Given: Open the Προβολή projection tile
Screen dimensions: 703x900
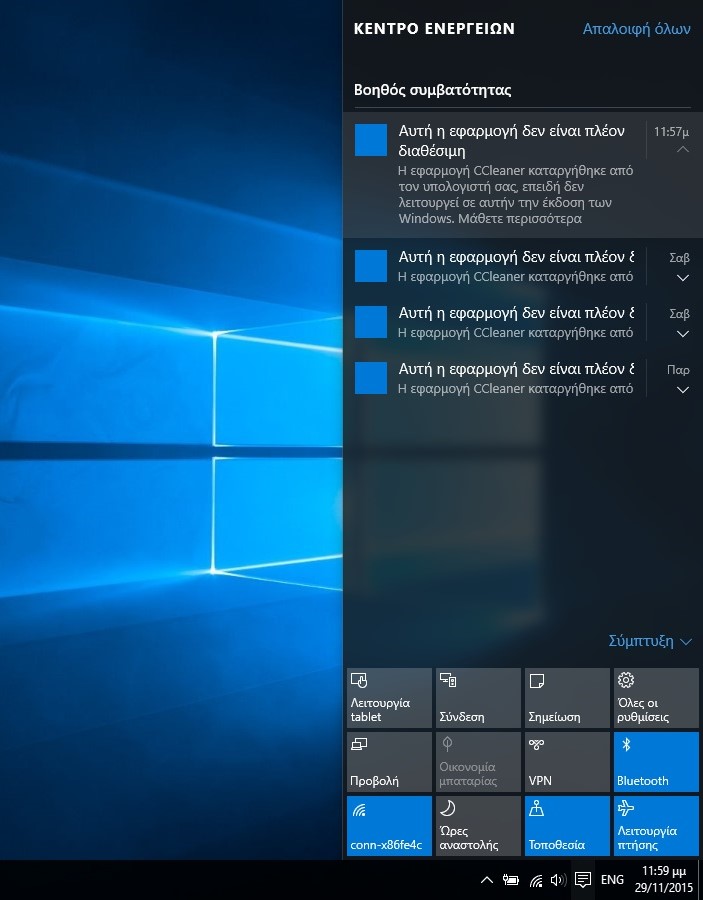Looking at the screenshot, I should (389, 762).
